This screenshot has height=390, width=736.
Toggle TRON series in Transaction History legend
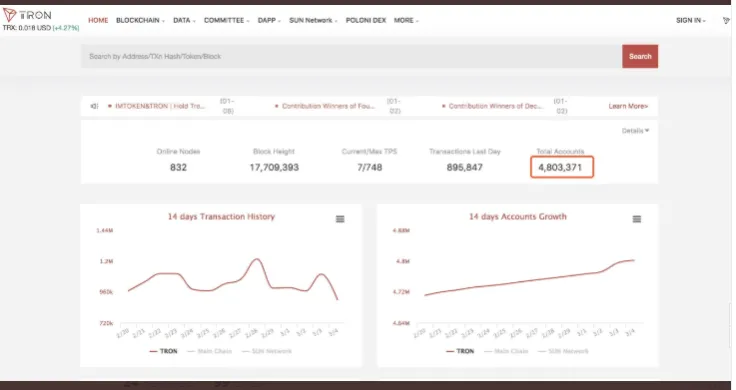click(x=163, y=351)
